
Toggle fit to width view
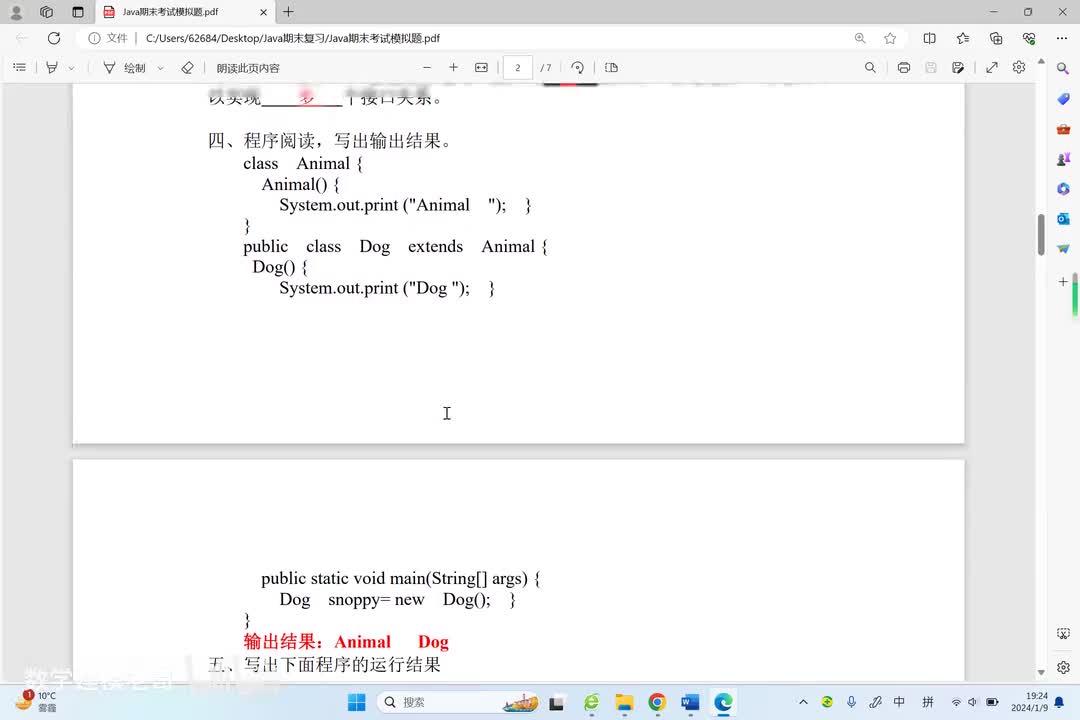[x=481, y=68]
